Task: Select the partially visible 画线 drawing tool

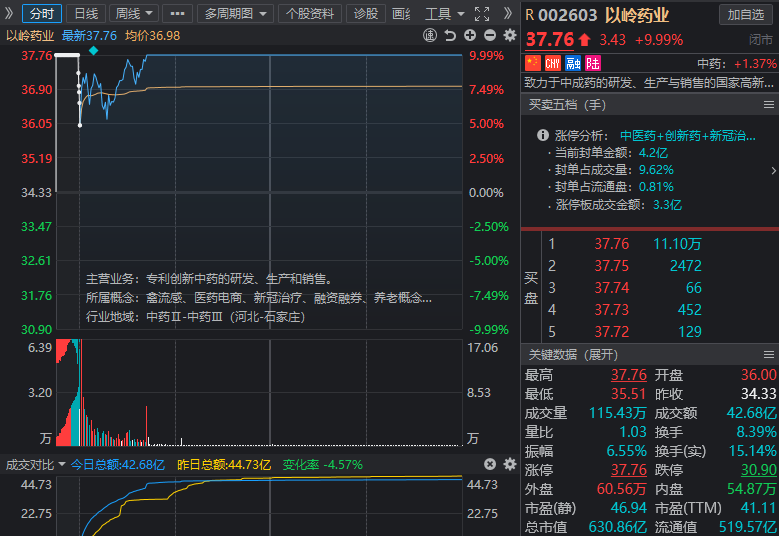Action: coord(400,14)
